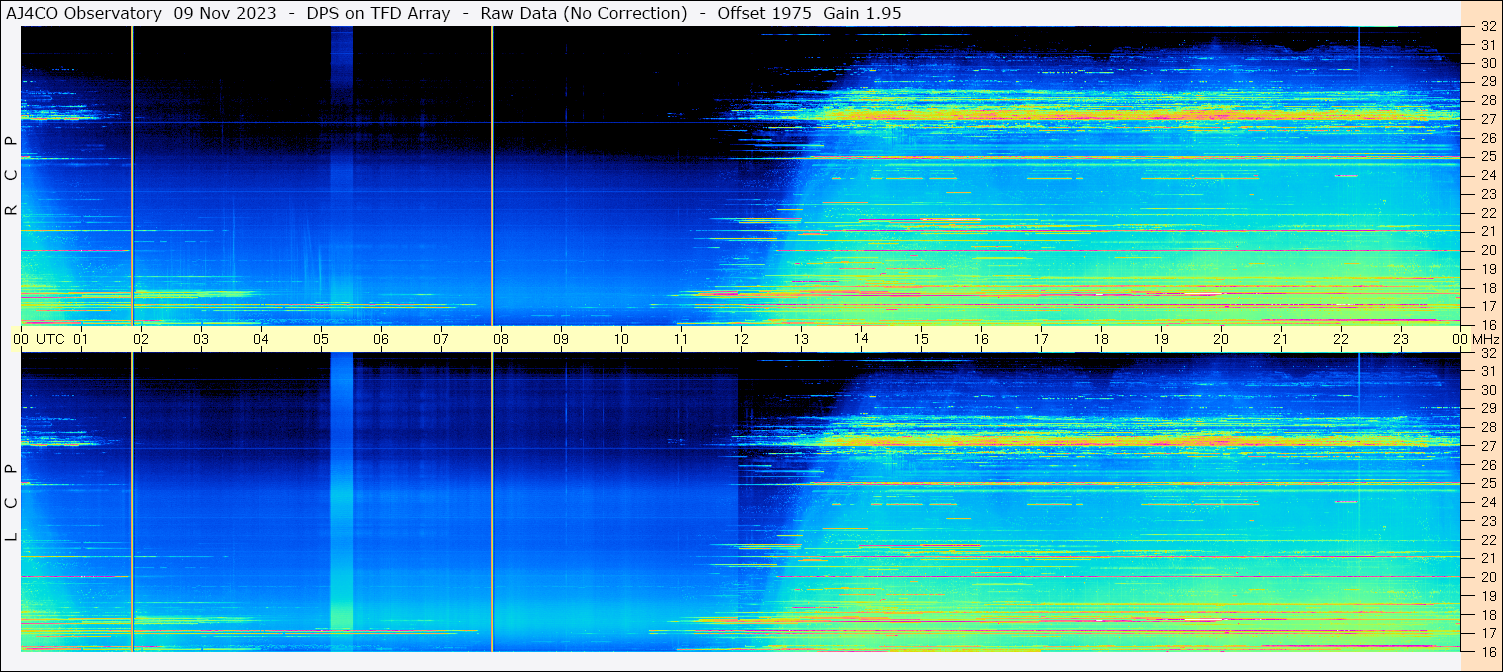Screen dimensions: 1503x672
Task: Click the "Gain 1.95" value
Action: (x=862, y=13)
